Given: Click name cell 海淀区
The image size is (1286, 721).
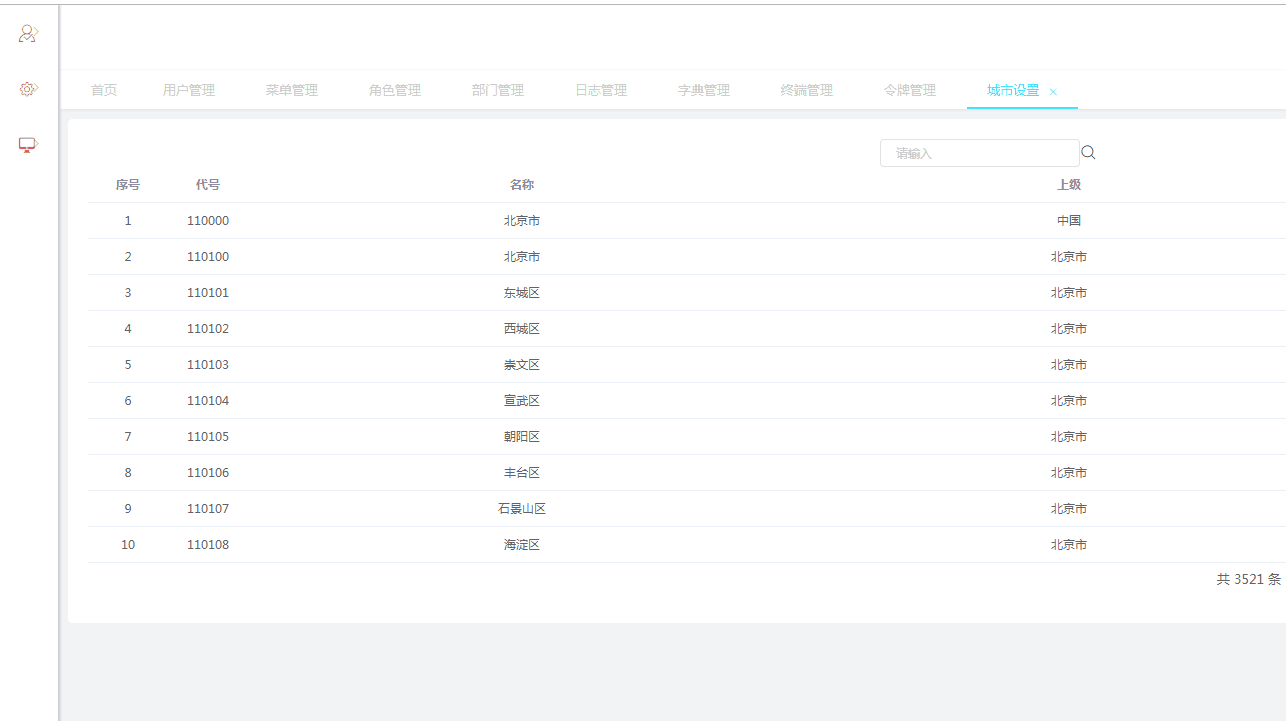Looking at the screenshot, I should (x=522, y=545).
